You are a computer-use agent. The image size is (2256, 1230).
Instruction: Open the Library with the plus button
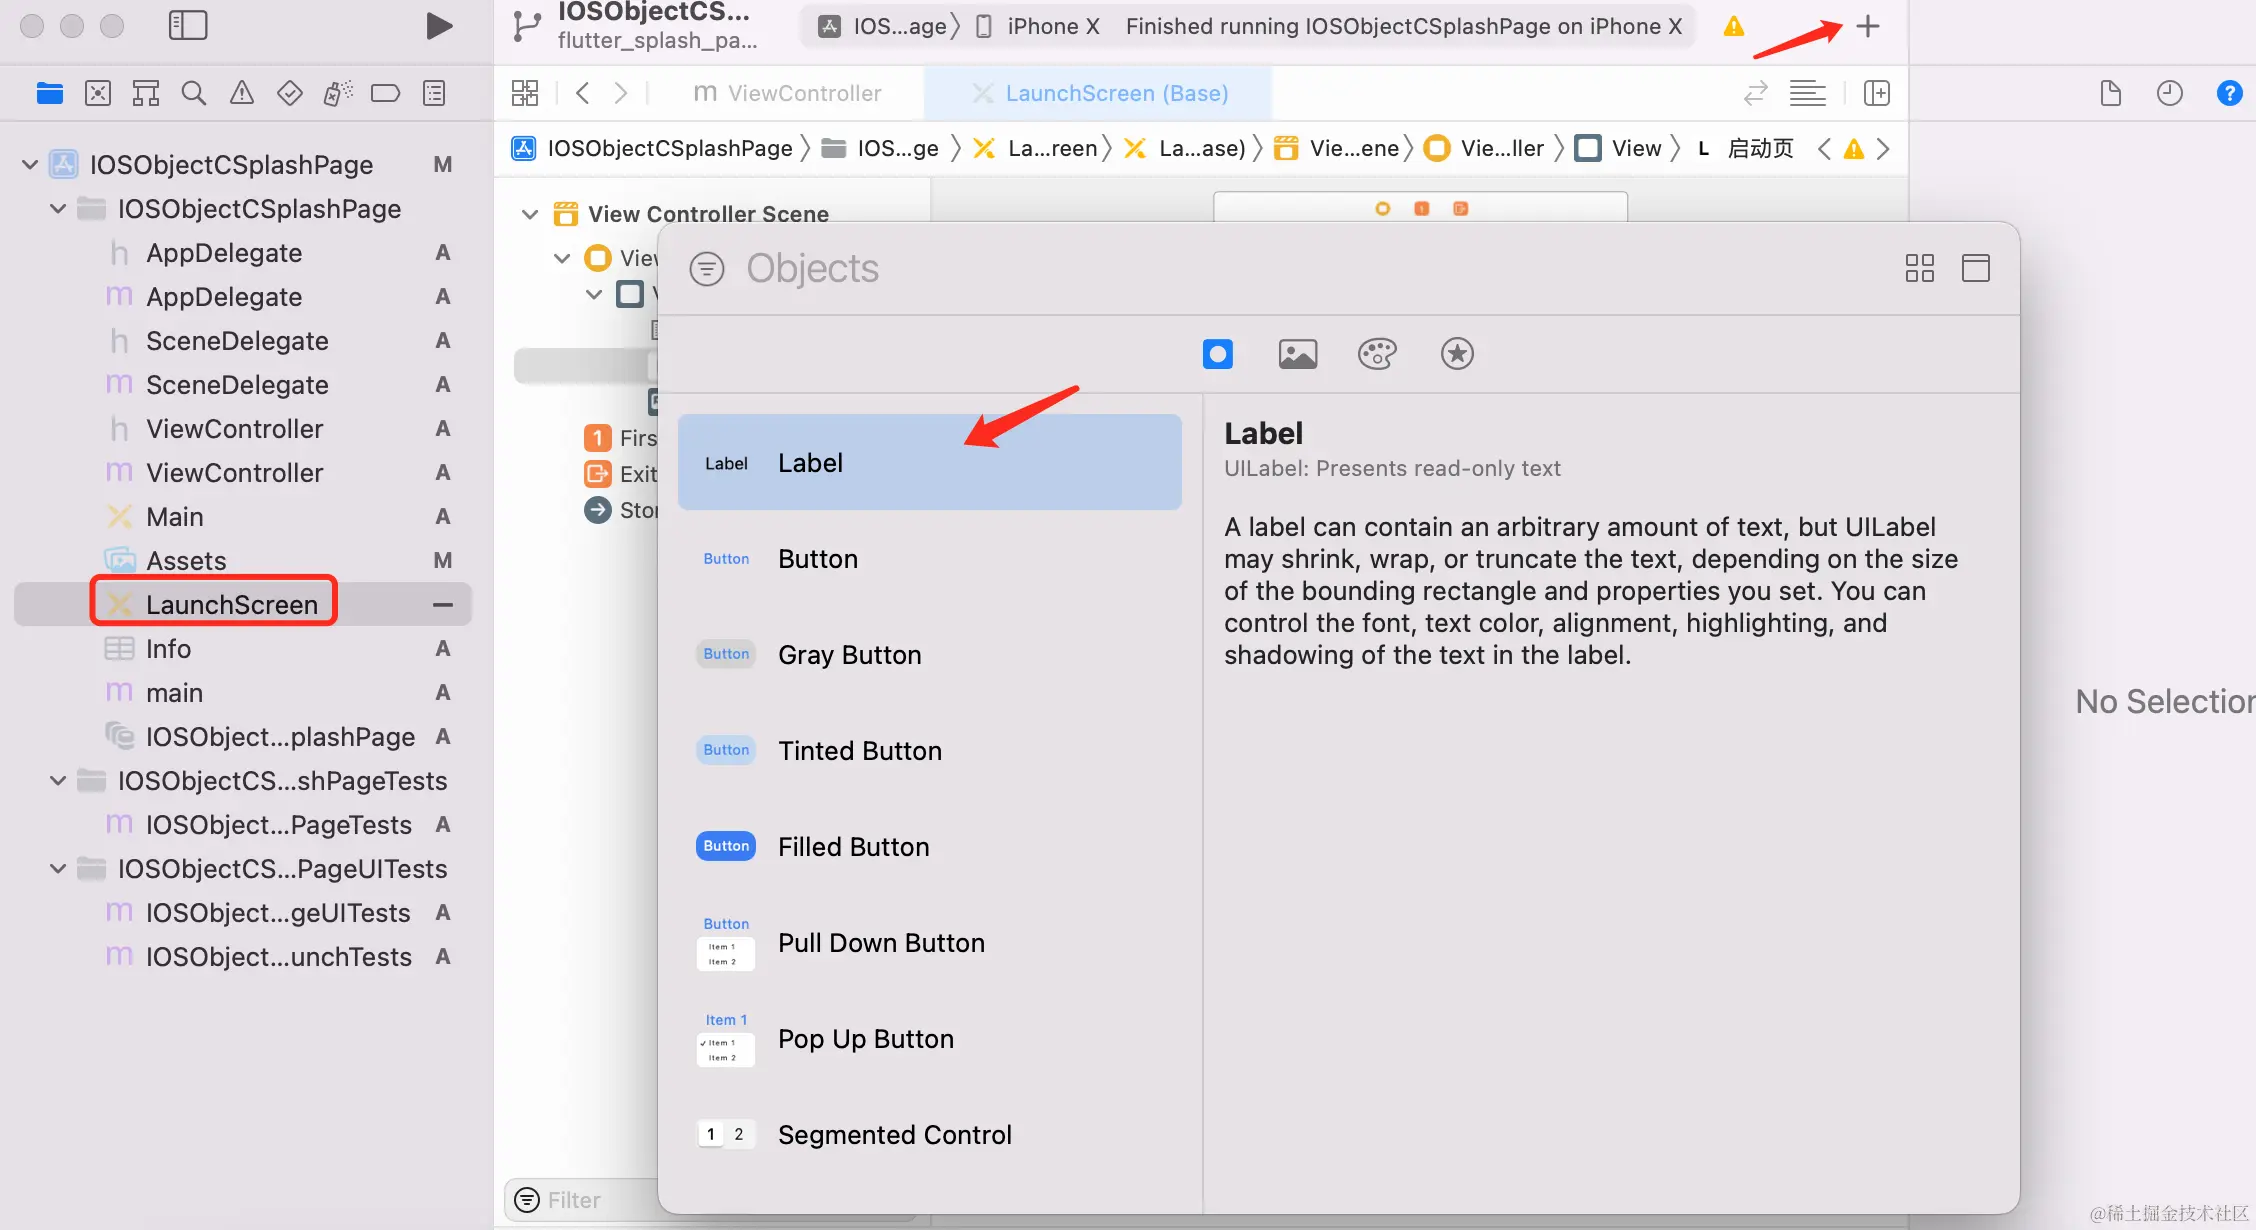tap(1867, 26)
